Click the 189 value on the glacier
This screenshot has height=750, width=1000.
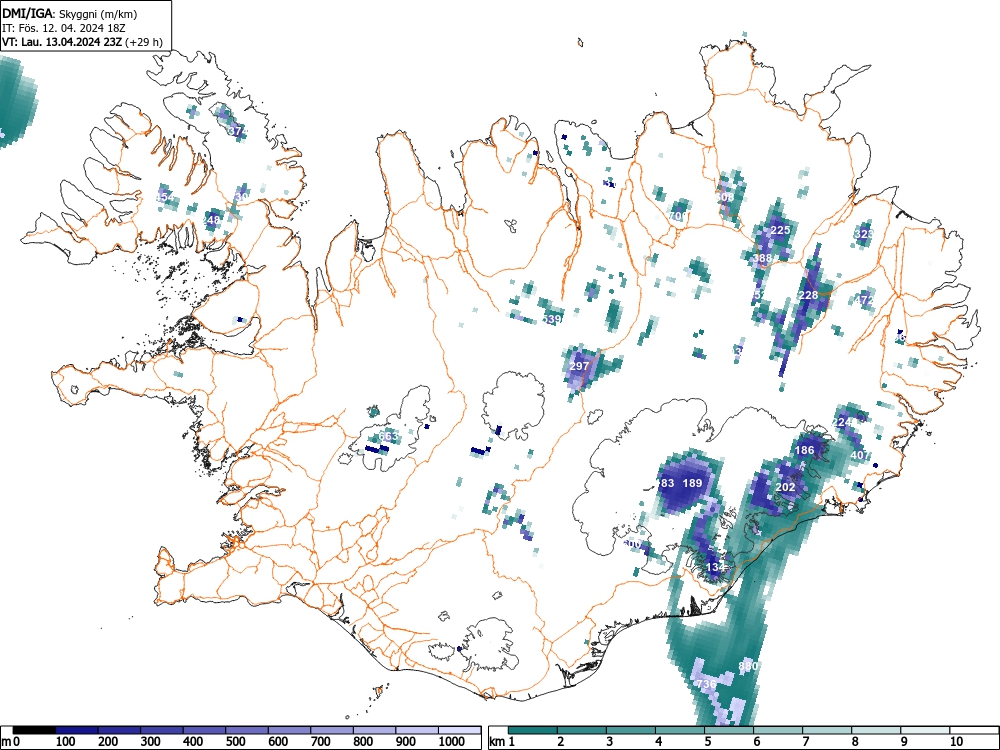(693, 483)
